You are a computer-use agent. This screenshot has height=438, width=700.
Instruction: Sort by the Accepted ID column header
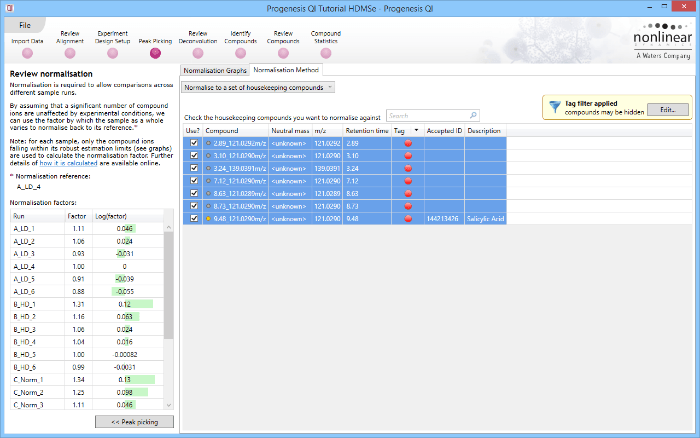444,130
